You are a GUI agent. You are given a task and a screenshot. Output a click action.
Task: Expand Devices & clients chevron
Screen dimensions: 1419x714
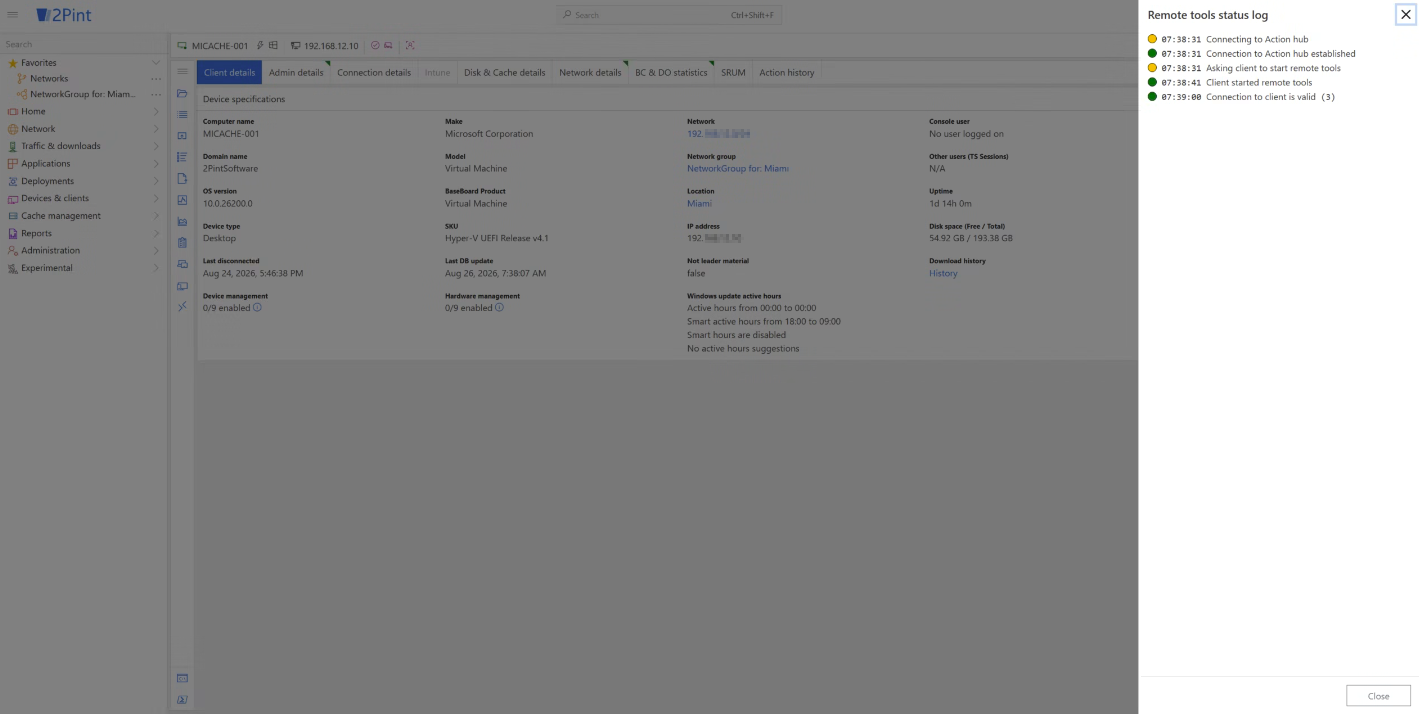point(156,198)
